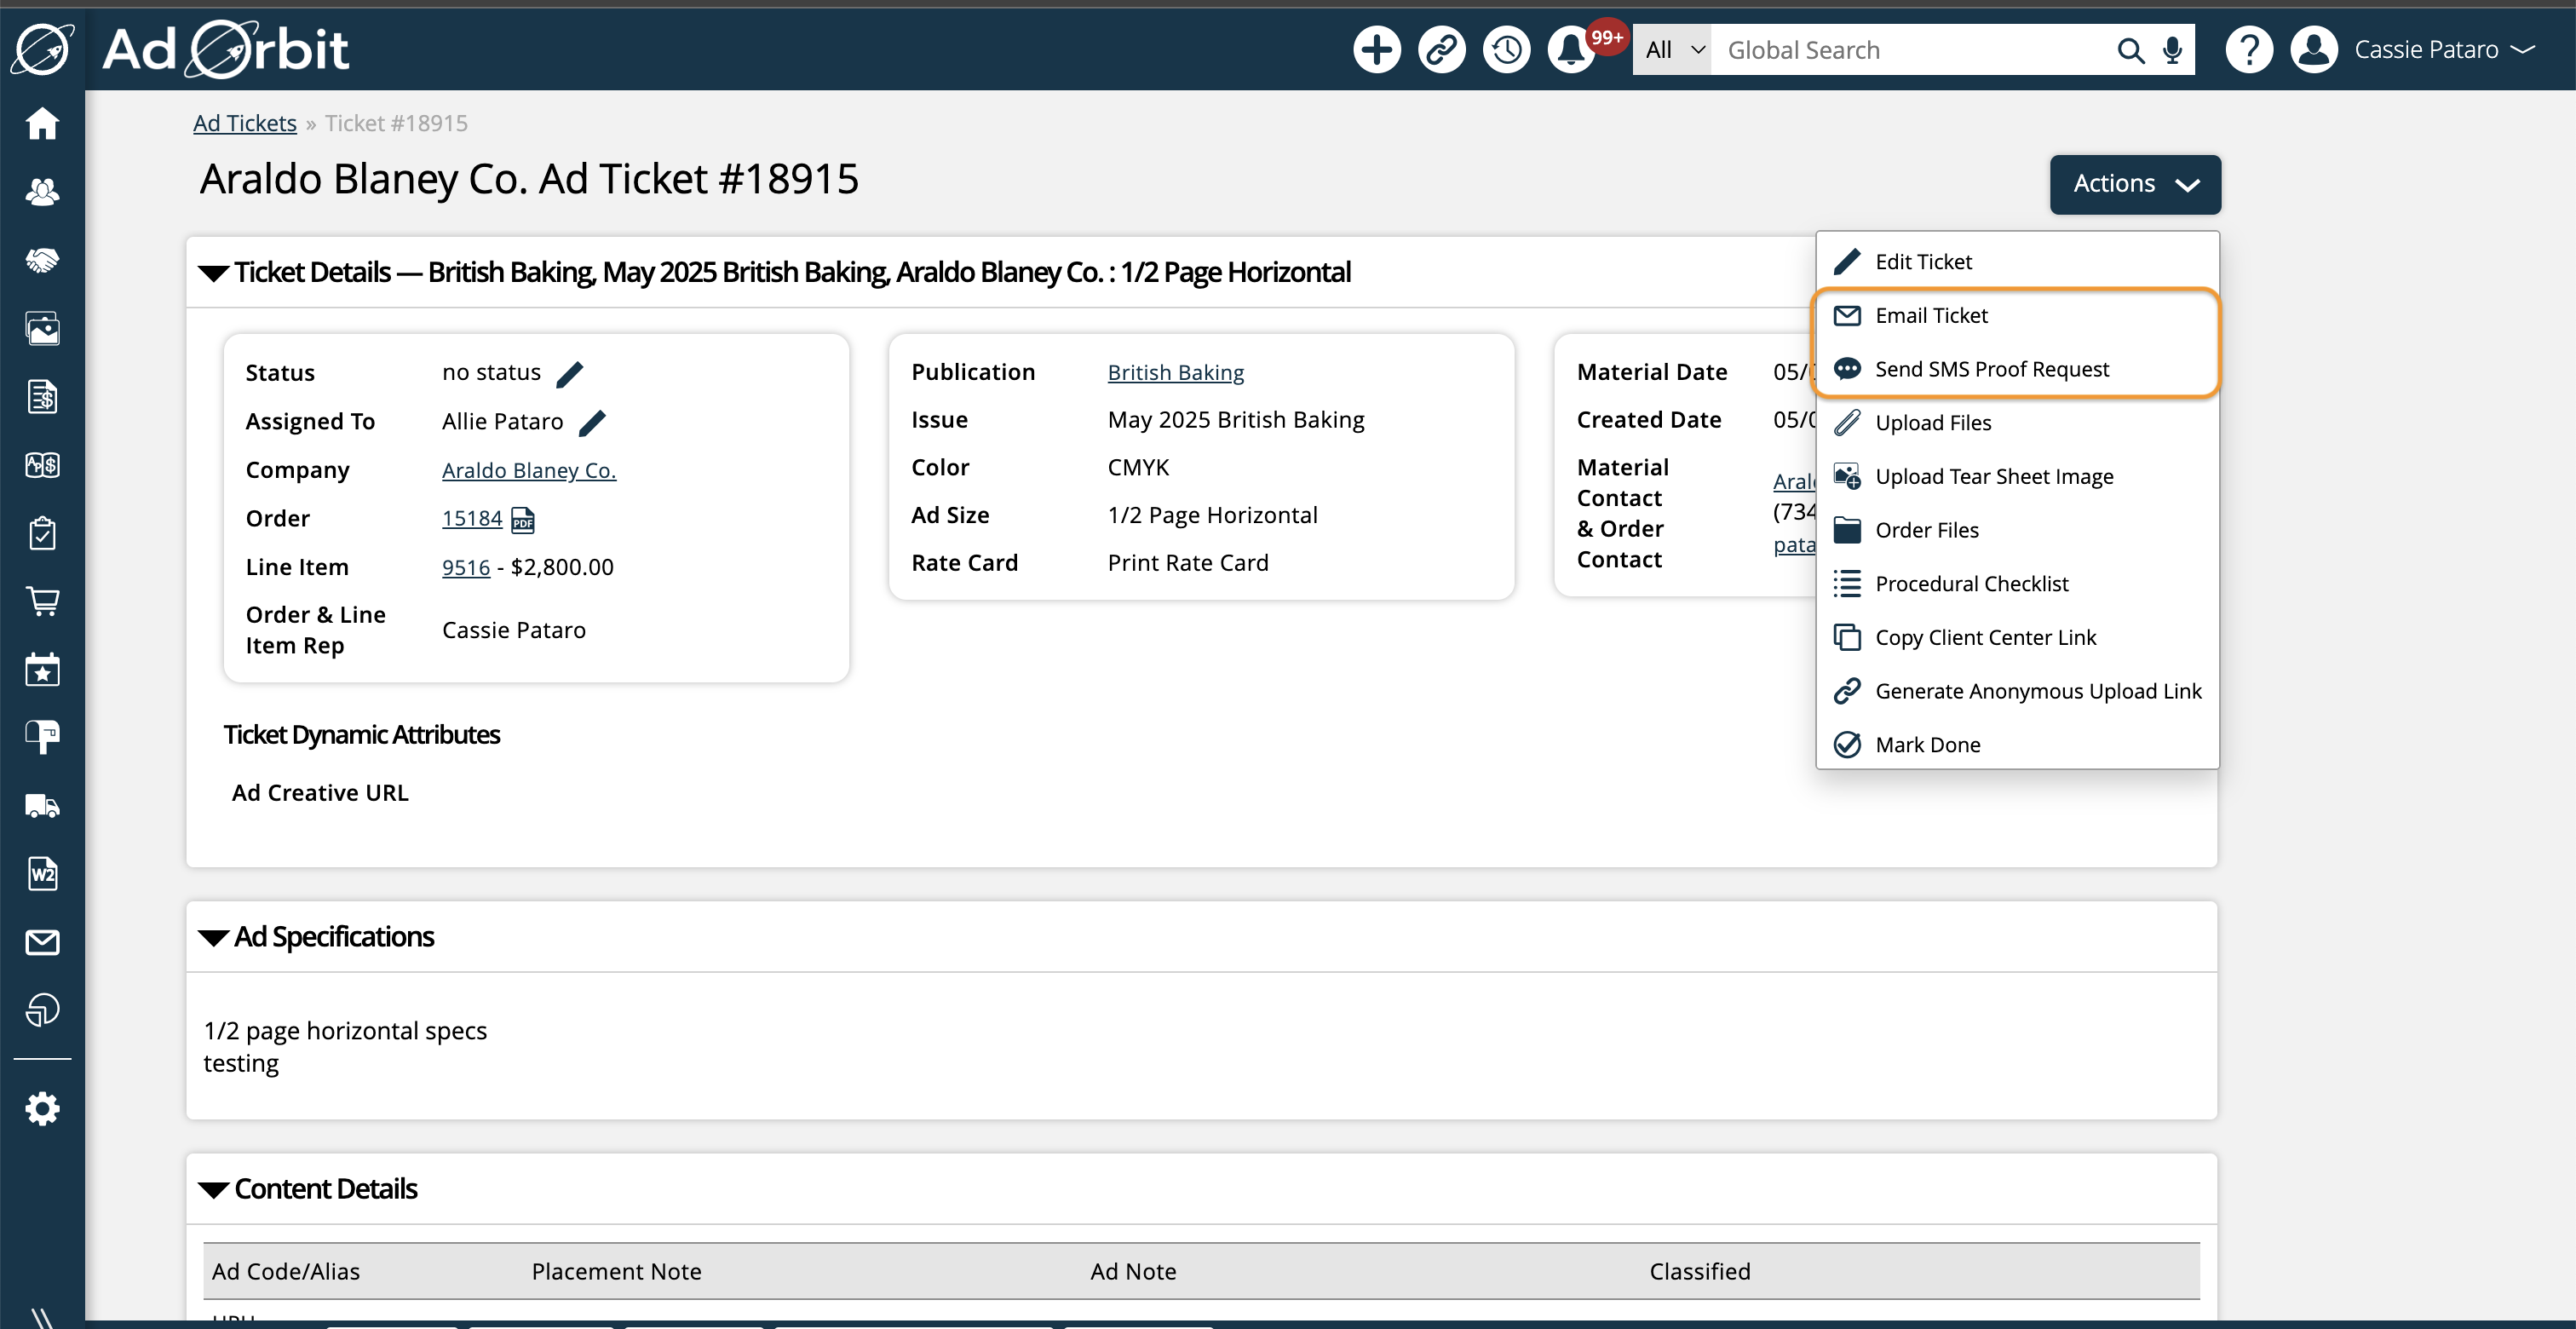The image size is (2576, 1329).
Task: Click the Classified column header
Action: point(1700,1271)
